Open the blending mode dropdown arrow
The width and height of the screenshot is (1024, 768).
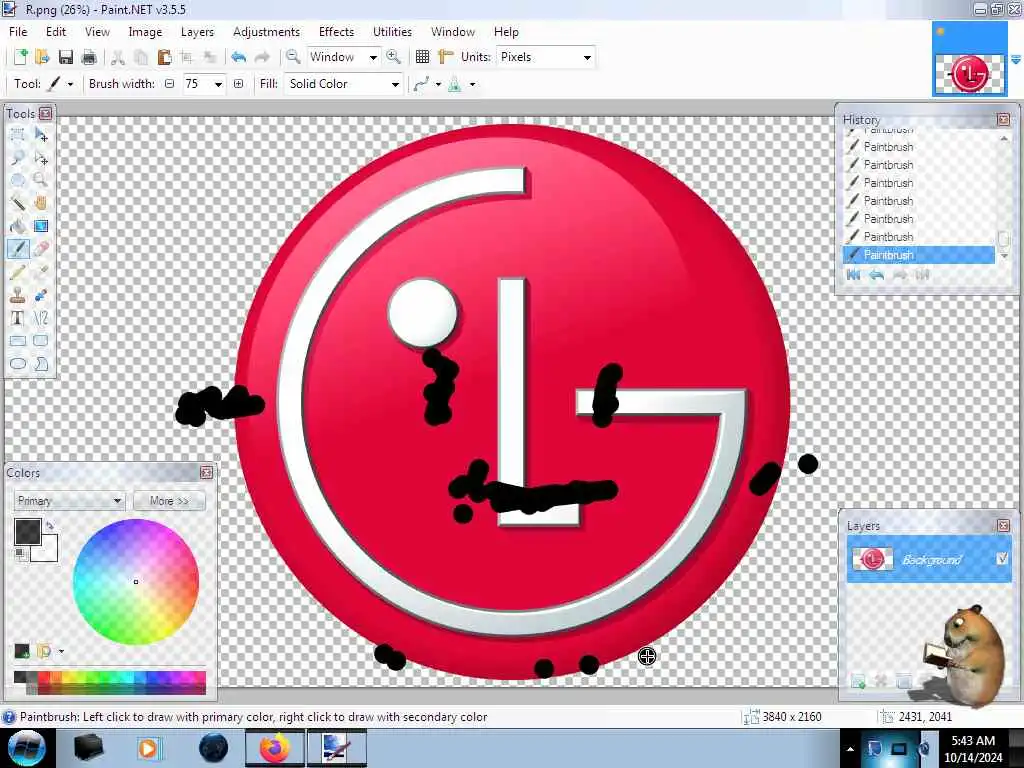tap(472, 84)
